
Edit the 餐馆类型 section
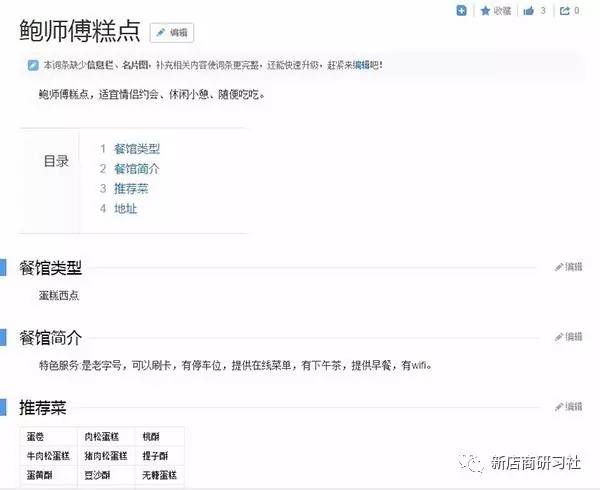pos(569,267)
